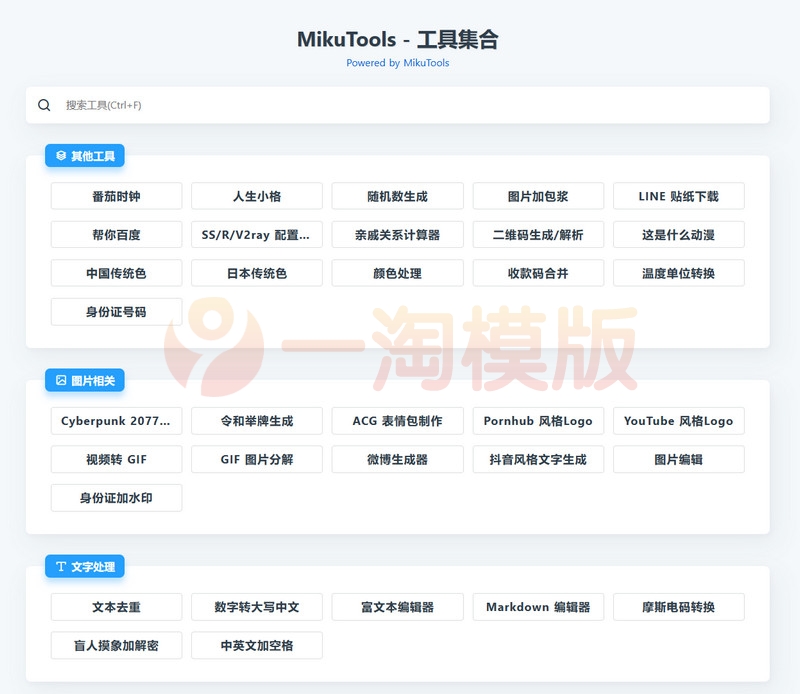Launch 微博生成器

pos(397,459)
